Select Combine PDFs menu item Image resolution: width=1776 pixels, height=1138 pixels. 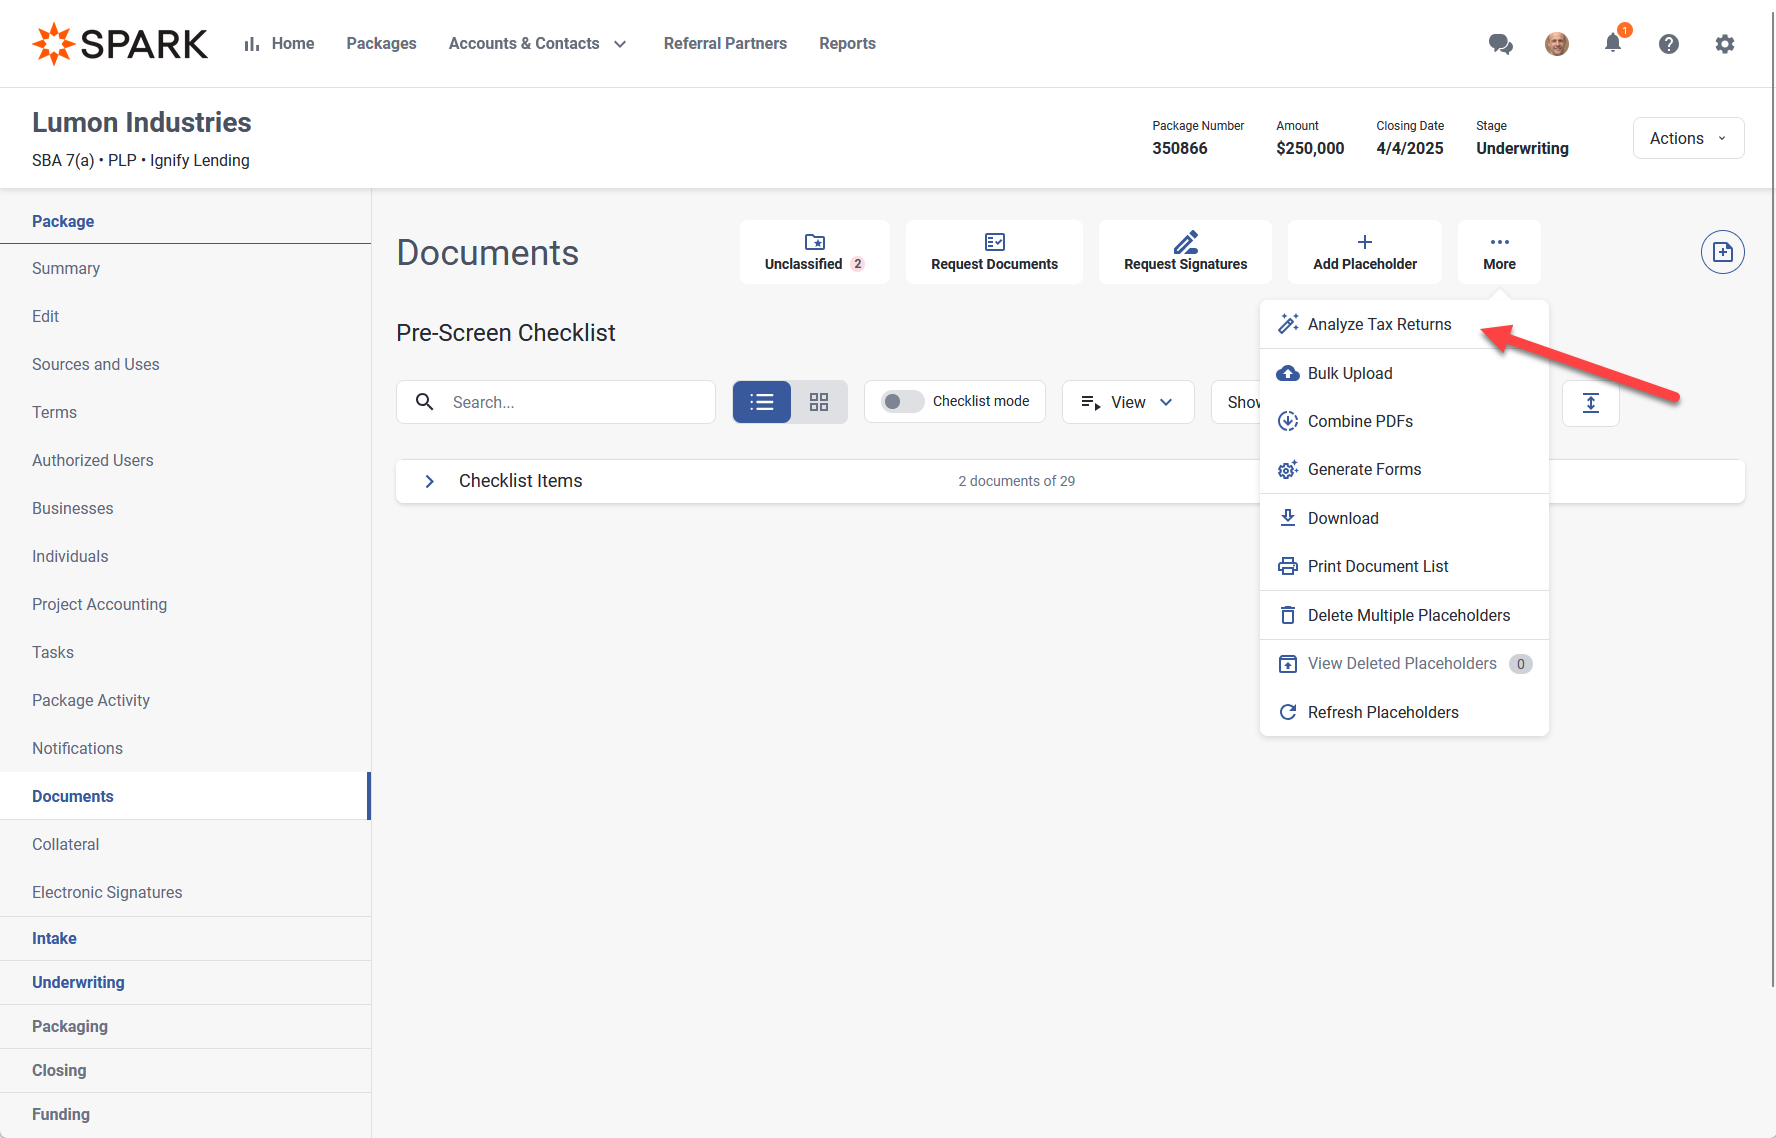(1404, 421)
